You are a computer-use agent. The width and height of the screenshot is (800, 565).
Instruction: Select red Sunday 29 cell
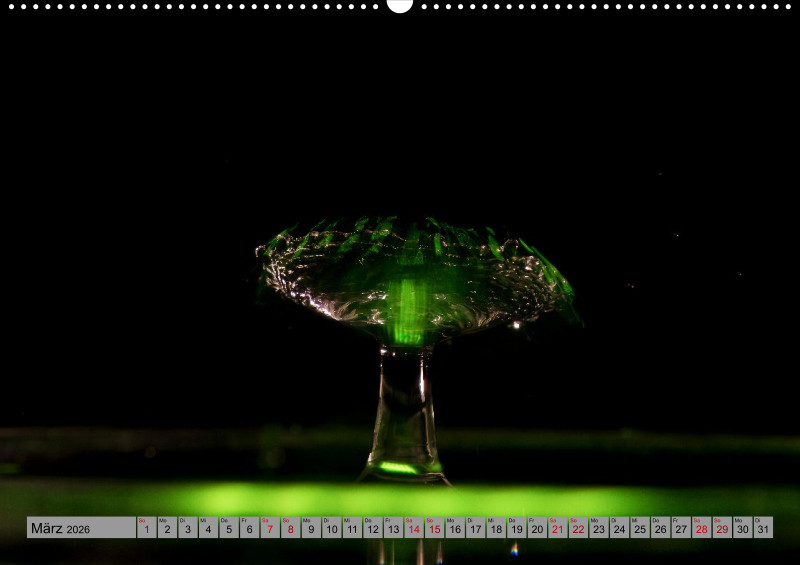722,528
